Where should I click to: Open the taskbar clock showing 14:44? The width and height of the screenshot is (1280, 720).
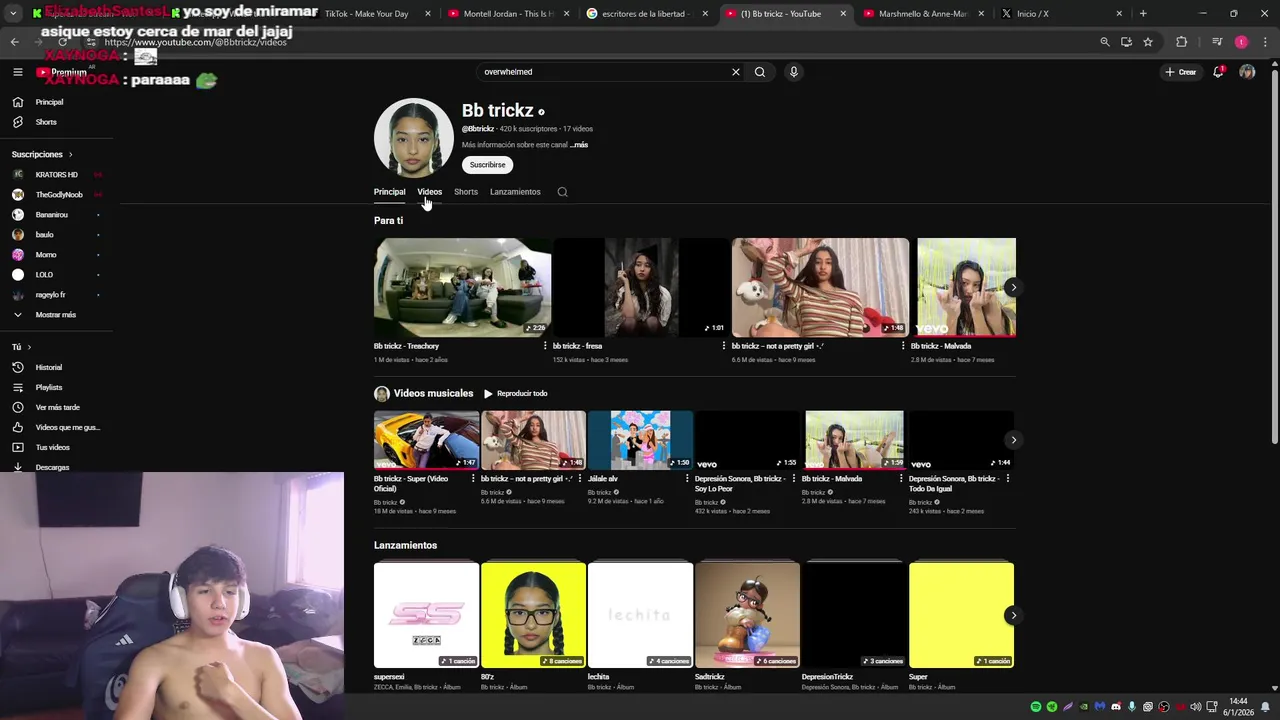[x=1238, y=707]
